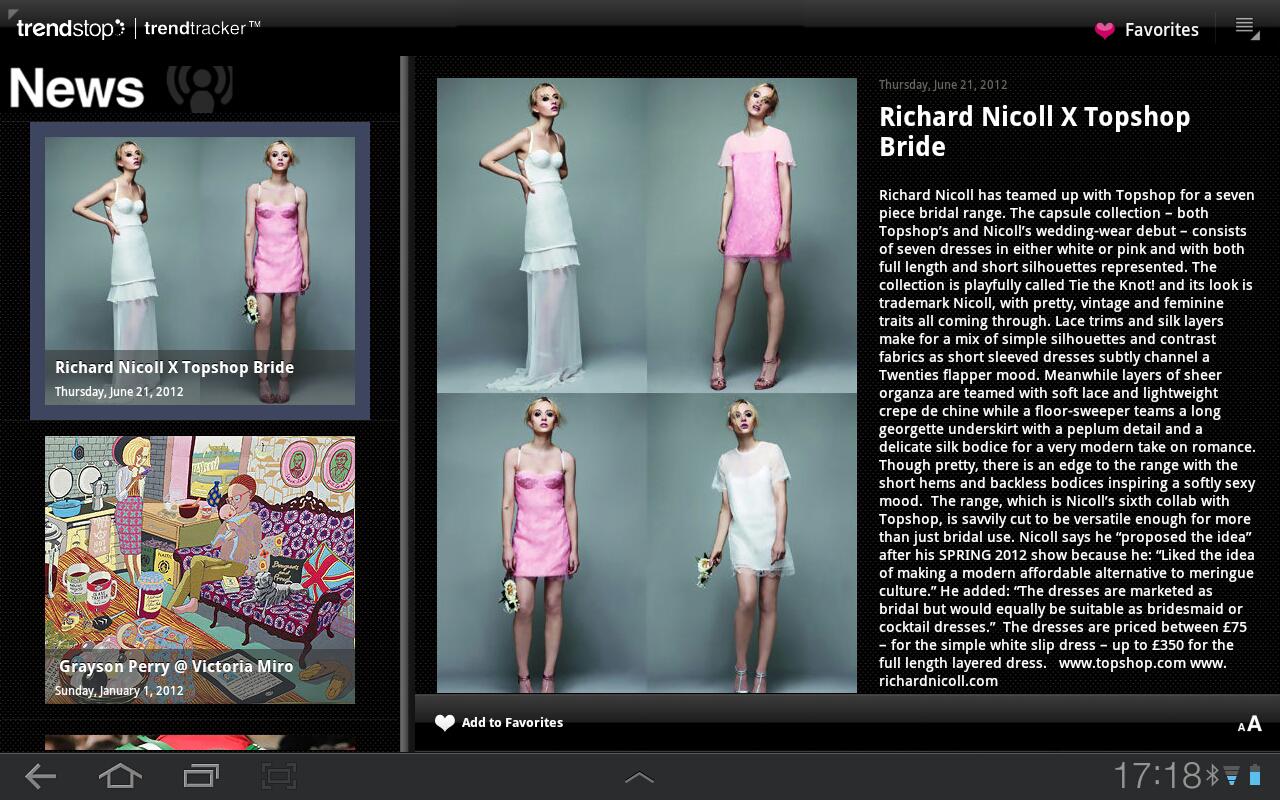This screenshot has height=800, width=1280.
Task: Click the Favorites label in header
Action: pyautogui.click(x=1161, y=30)
